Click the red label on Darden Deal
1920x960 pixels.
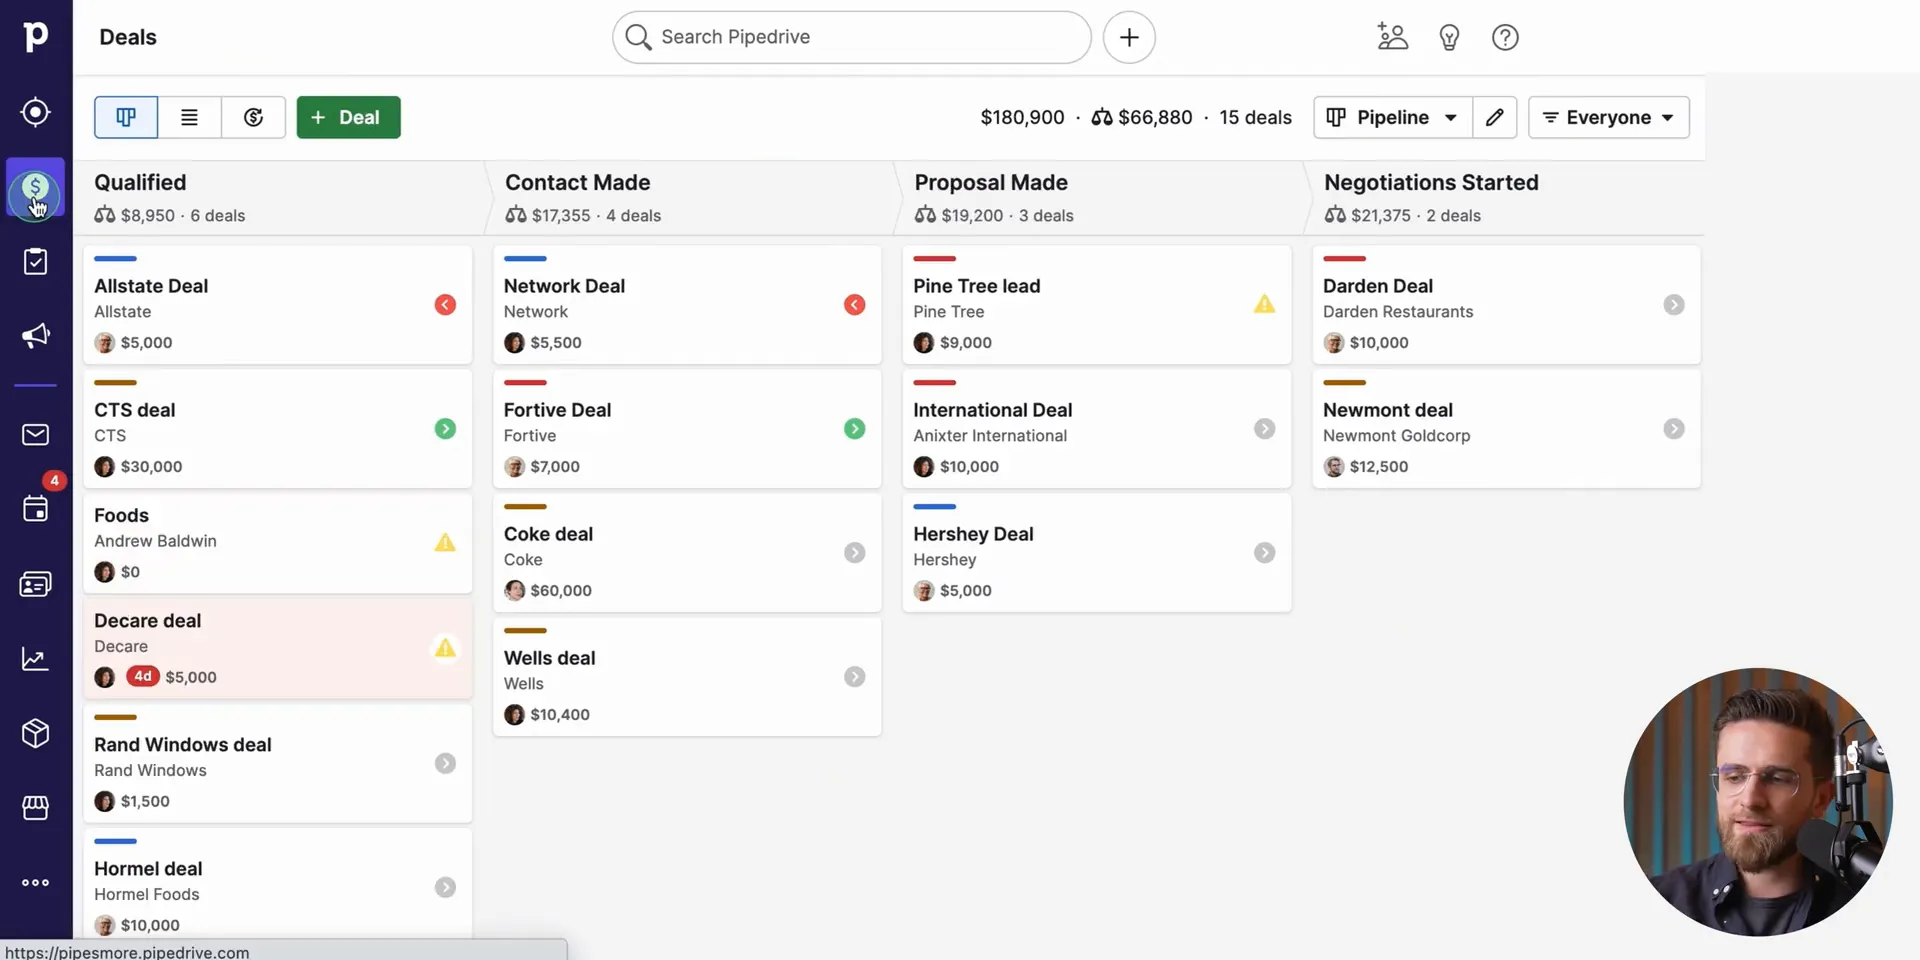[x=1344, y=259]
